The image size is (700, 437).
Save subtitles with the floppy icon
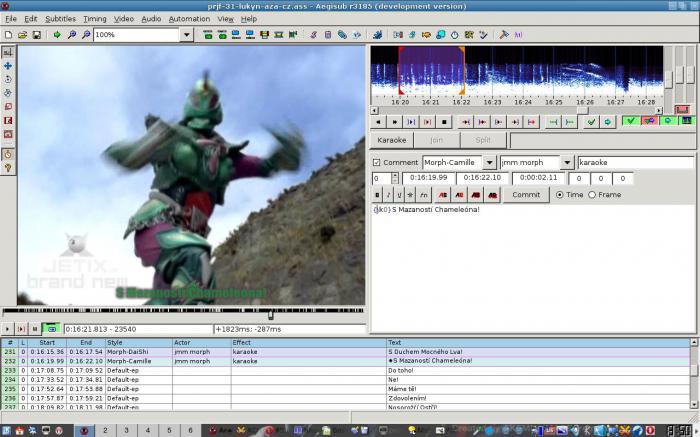(x=37, y=35)
